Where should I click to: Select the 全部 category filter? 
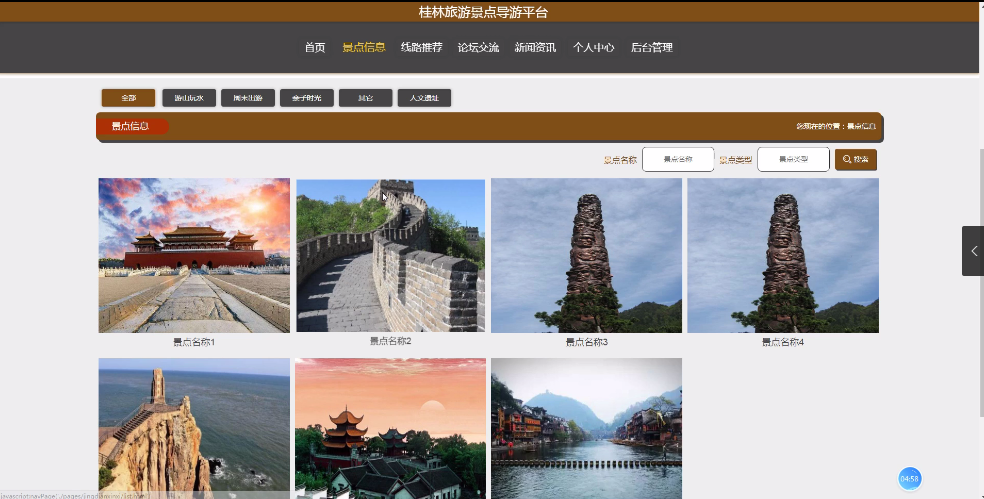129,98
